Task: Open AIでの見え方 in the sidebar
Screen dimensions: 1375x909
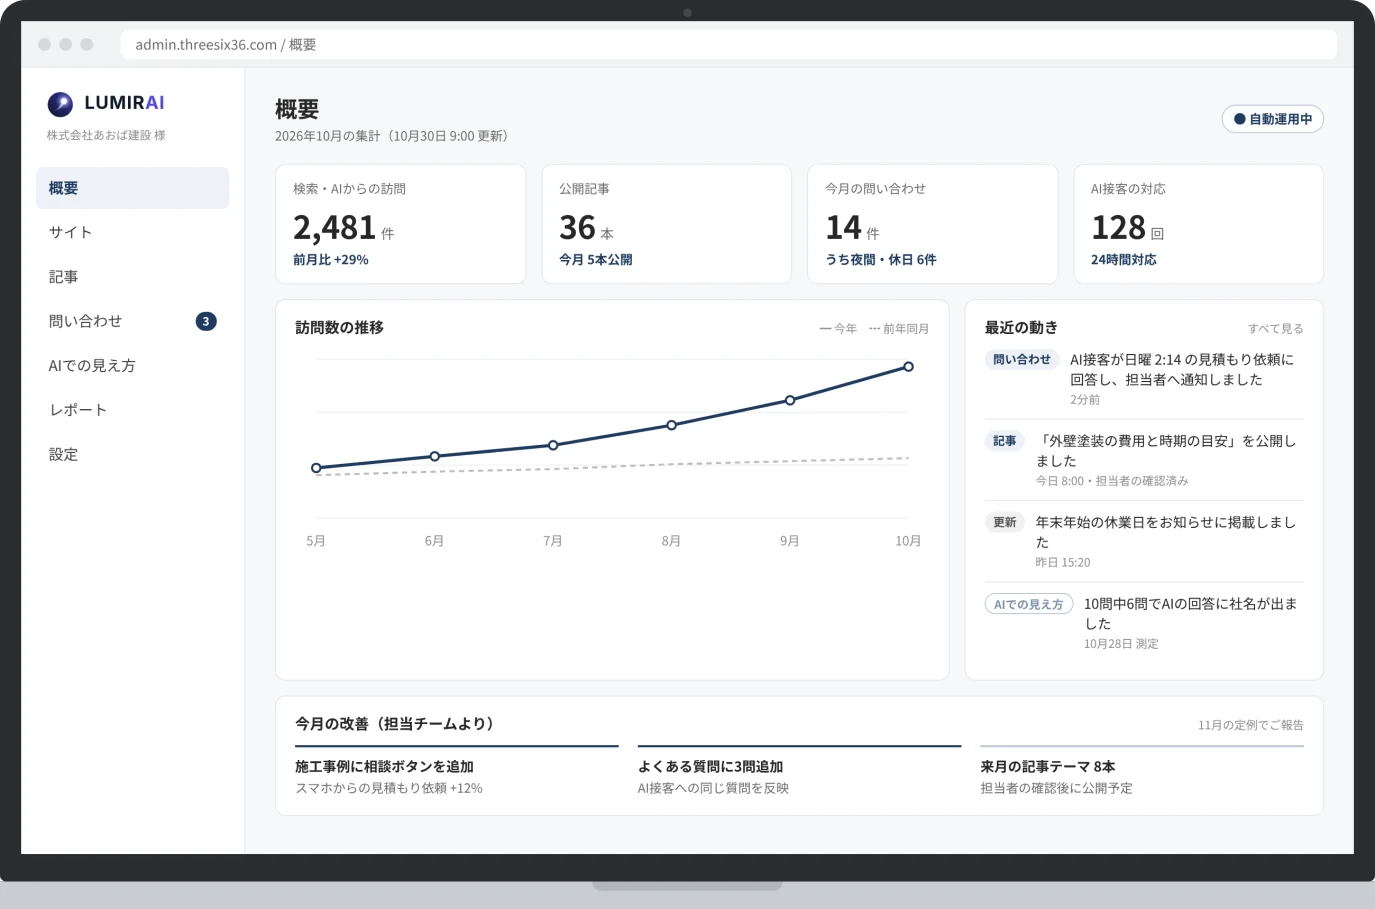Action: [132, 366]
